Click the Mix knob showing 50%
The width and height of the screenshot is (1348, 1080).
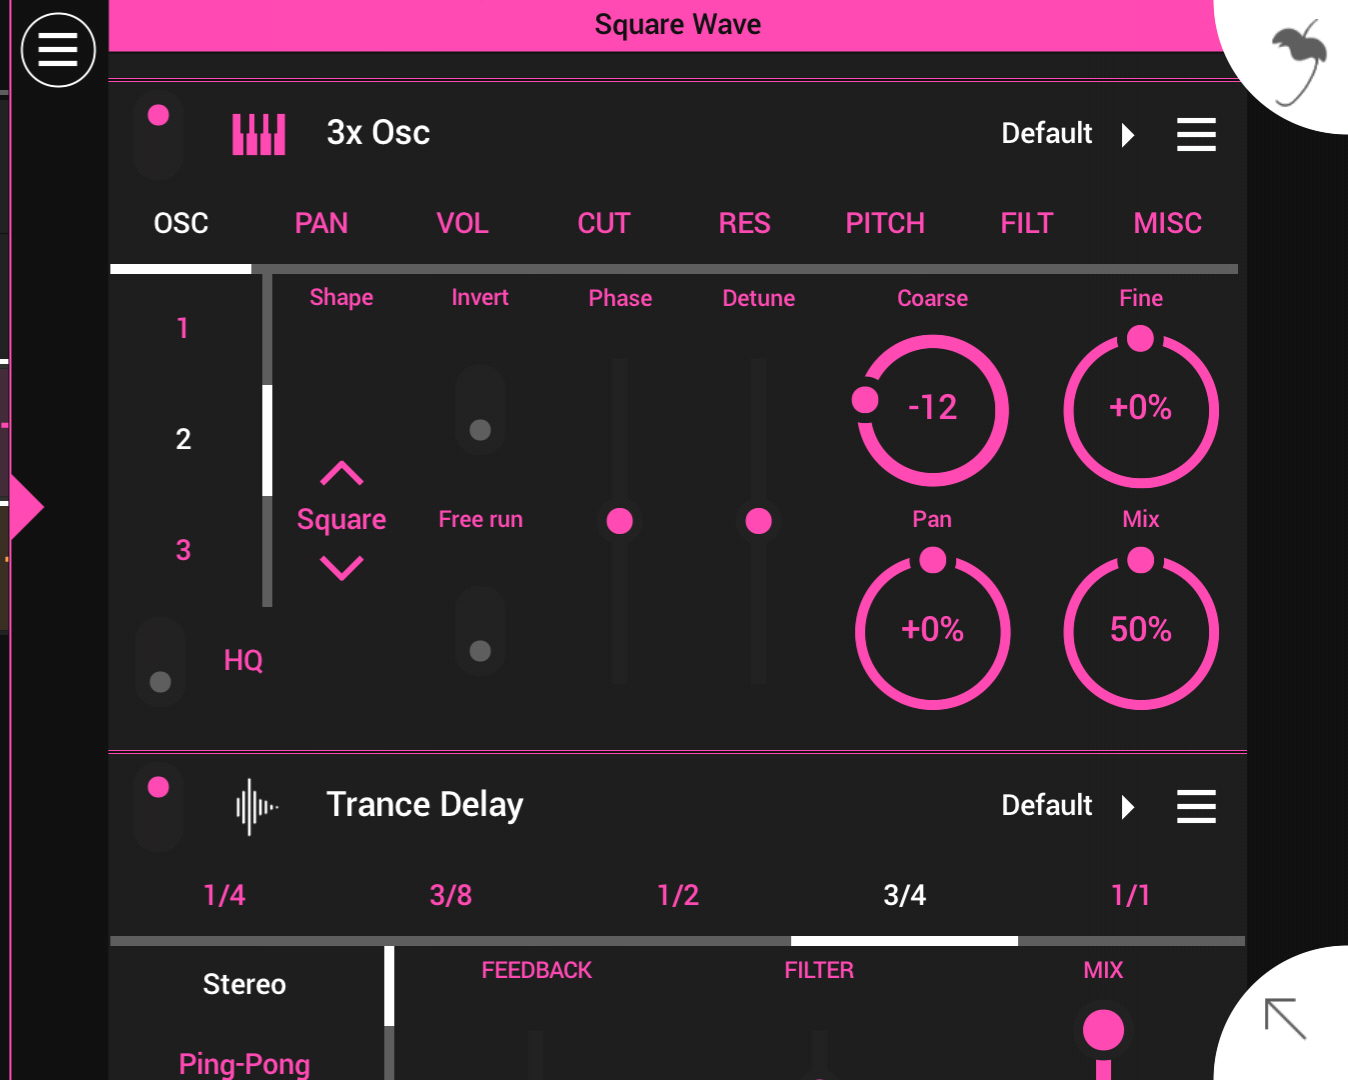(x=1141, y=632)
